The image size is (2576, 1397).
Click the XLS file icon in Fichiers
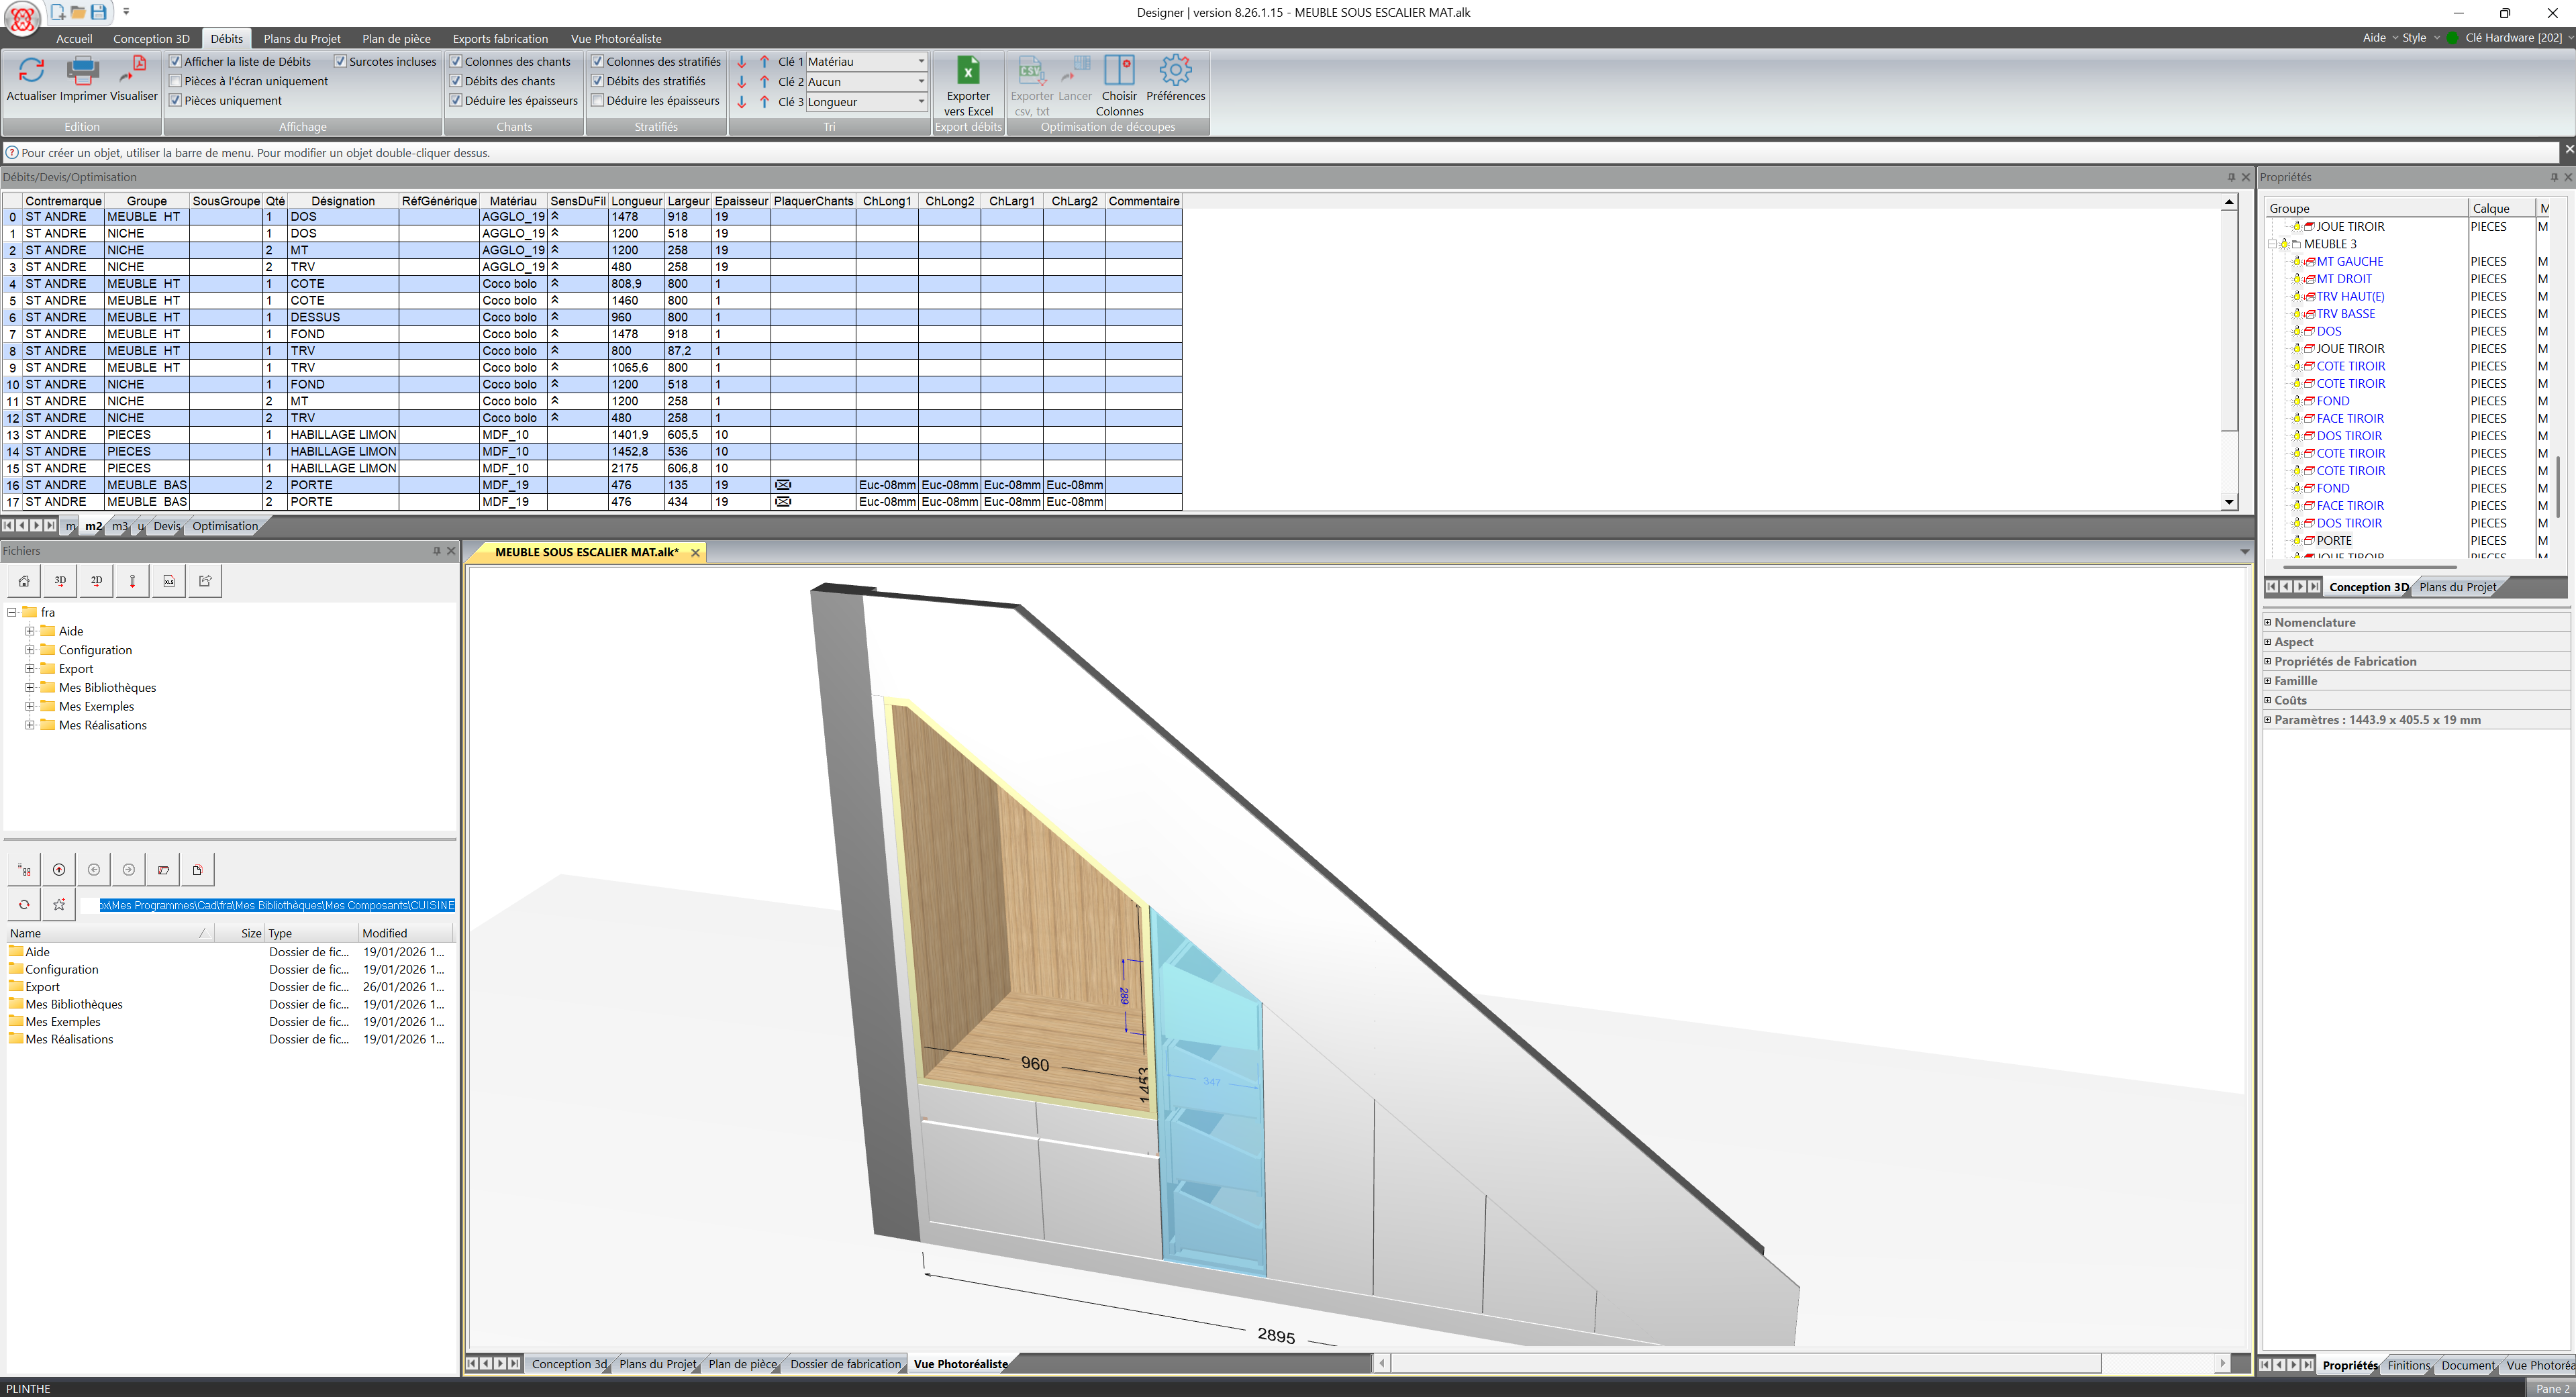169,581
